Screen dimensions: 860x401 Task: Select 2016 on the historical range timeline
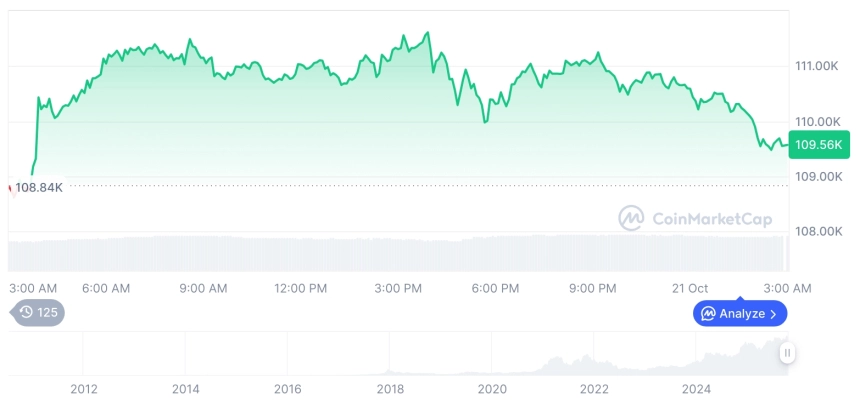(287, 388)
